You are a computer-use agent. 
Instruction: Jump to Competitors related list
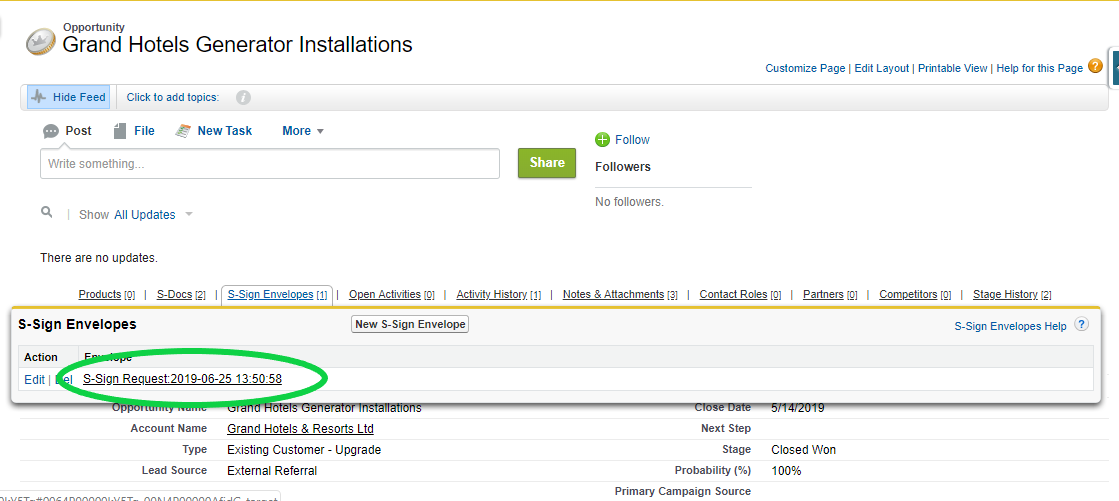[x=915, y=294]
